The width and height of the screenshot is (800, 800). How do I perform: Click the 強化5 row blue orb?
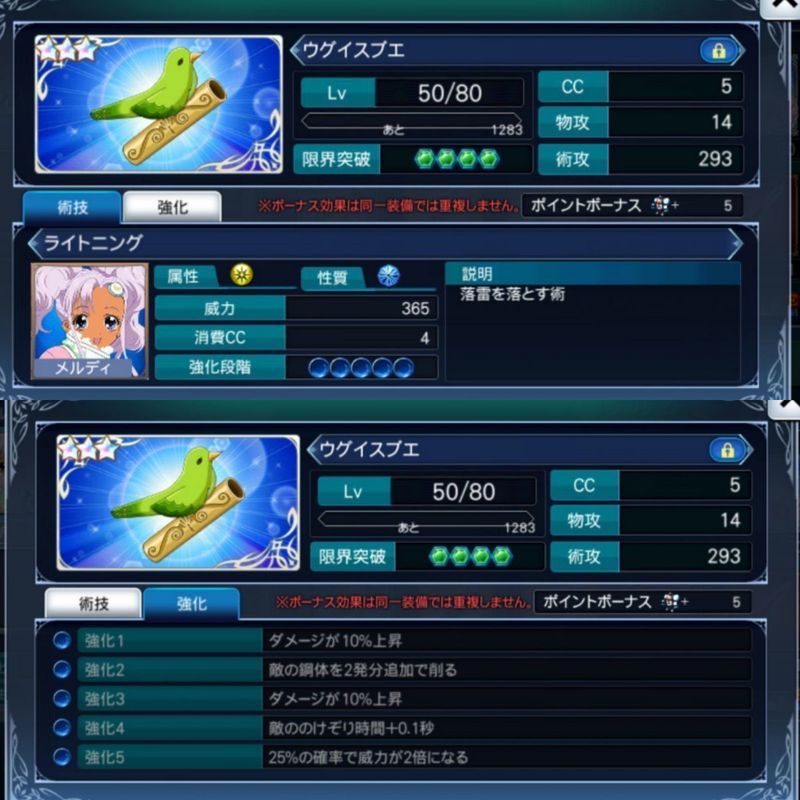click(62, 756)
